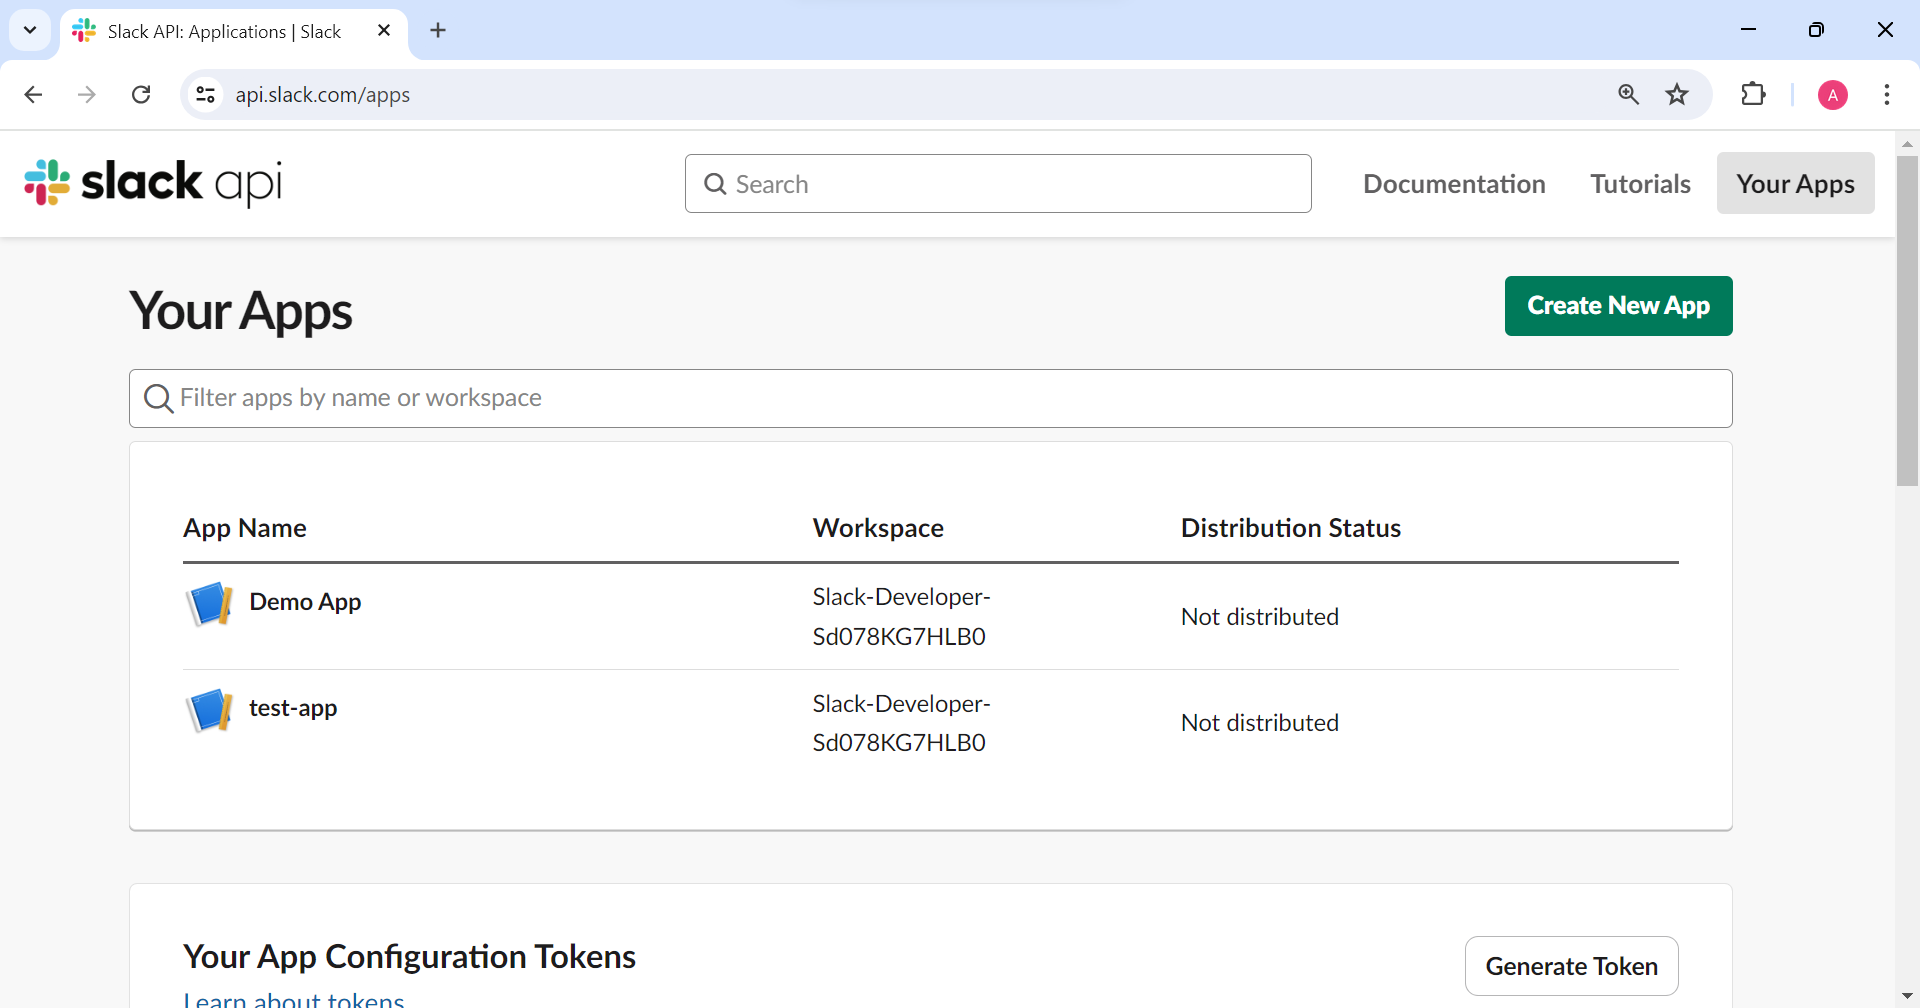The image size is (1920, 1008).
Task: Click the Create New App button
Action: 1618,306
